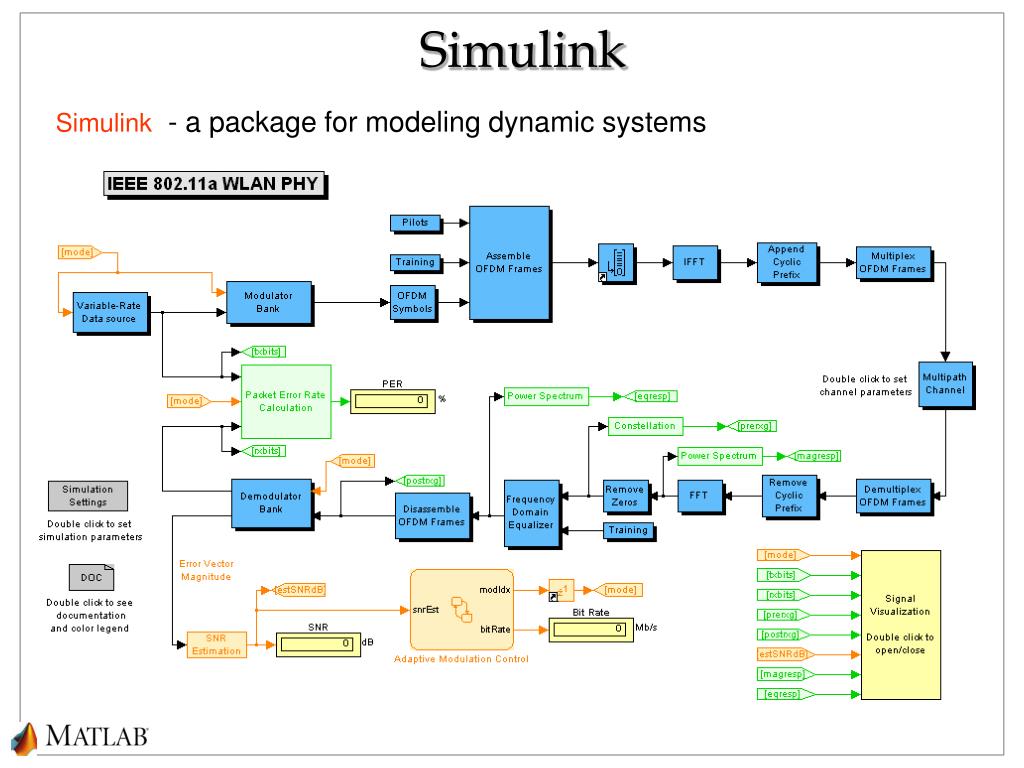This screenshot has width=1024, height=768.
Task: Select [mode] tag entering Packet Error Rate Calculation
Action: 189,401
